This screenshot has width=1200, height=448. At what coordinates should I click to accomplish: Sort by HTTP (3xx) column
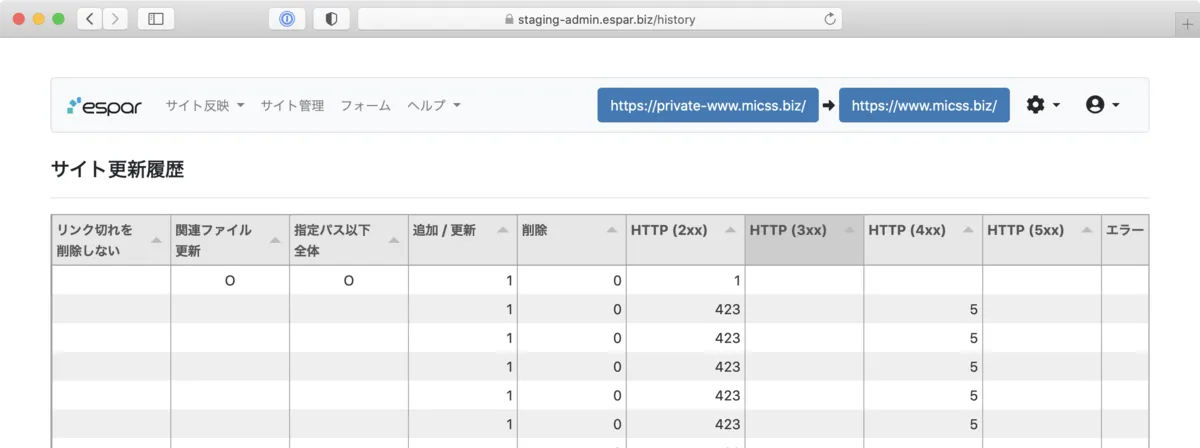[x=804, y=240]
